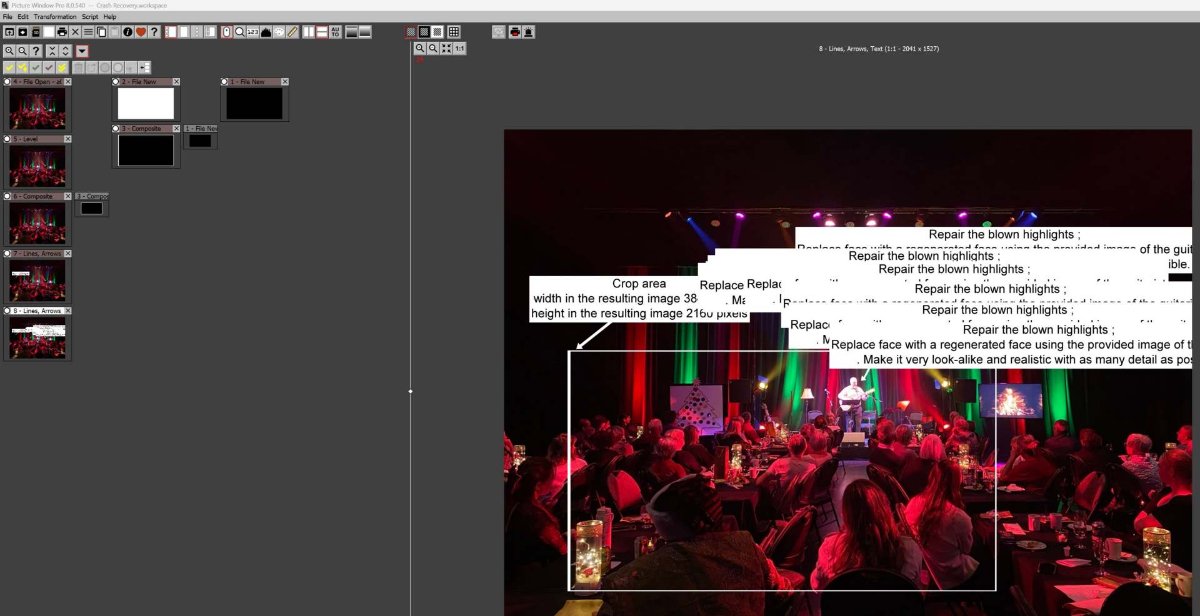Click the palette icon in the toolbar
Screen dimensions: 1200x616
coord(279,32)
